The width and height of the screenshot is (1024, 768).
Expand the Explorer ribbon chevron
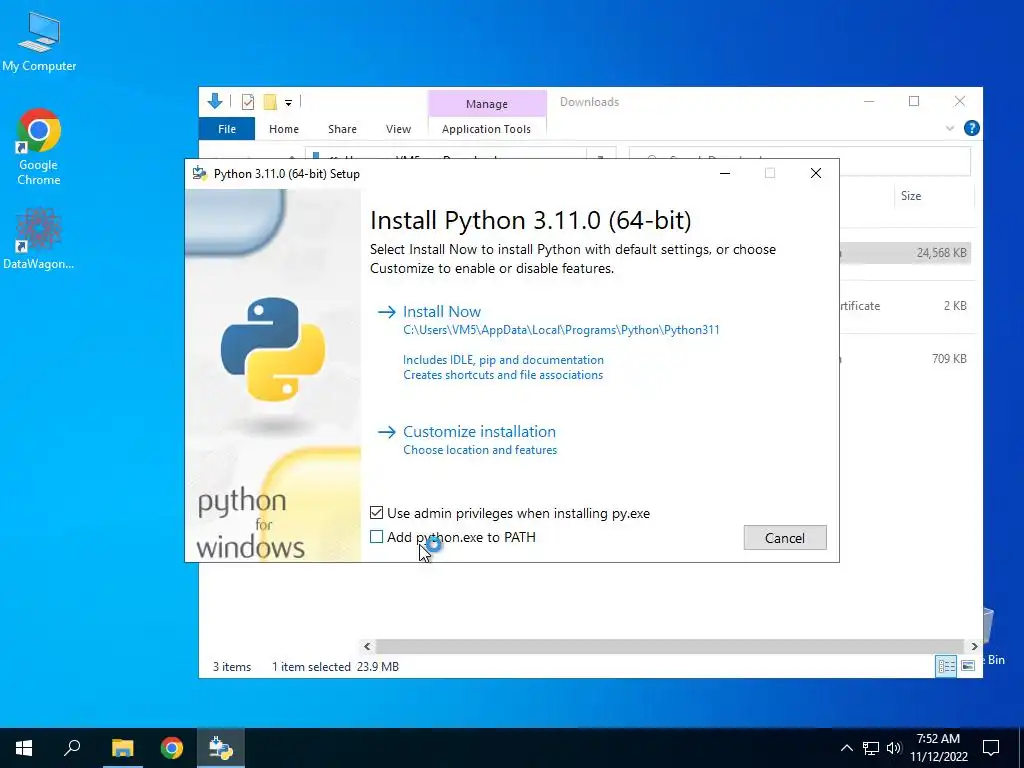click(x=950, y=129)
